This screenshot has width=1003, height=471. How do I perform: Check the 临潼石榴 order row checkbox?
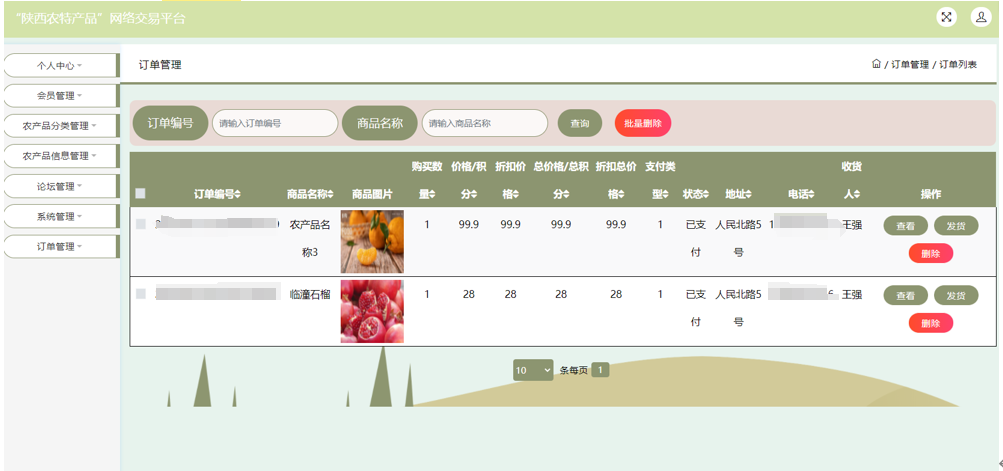[x=141, y=294]
